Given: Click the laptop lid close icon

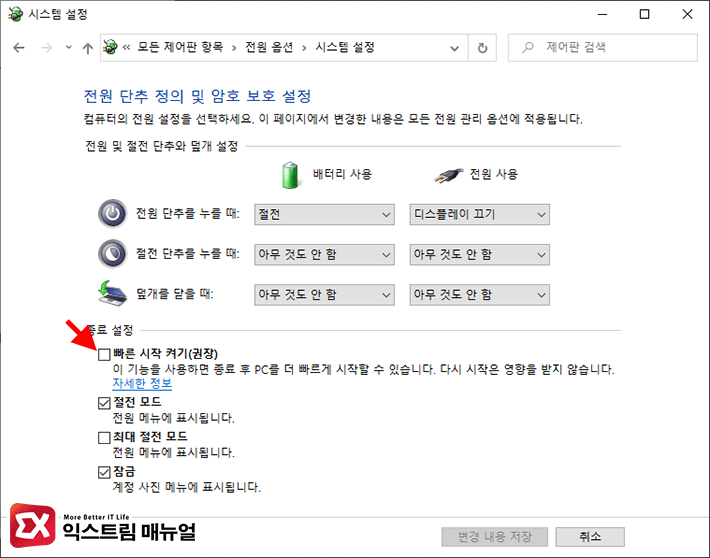Looking at the screenshot, I should (112, 293).
